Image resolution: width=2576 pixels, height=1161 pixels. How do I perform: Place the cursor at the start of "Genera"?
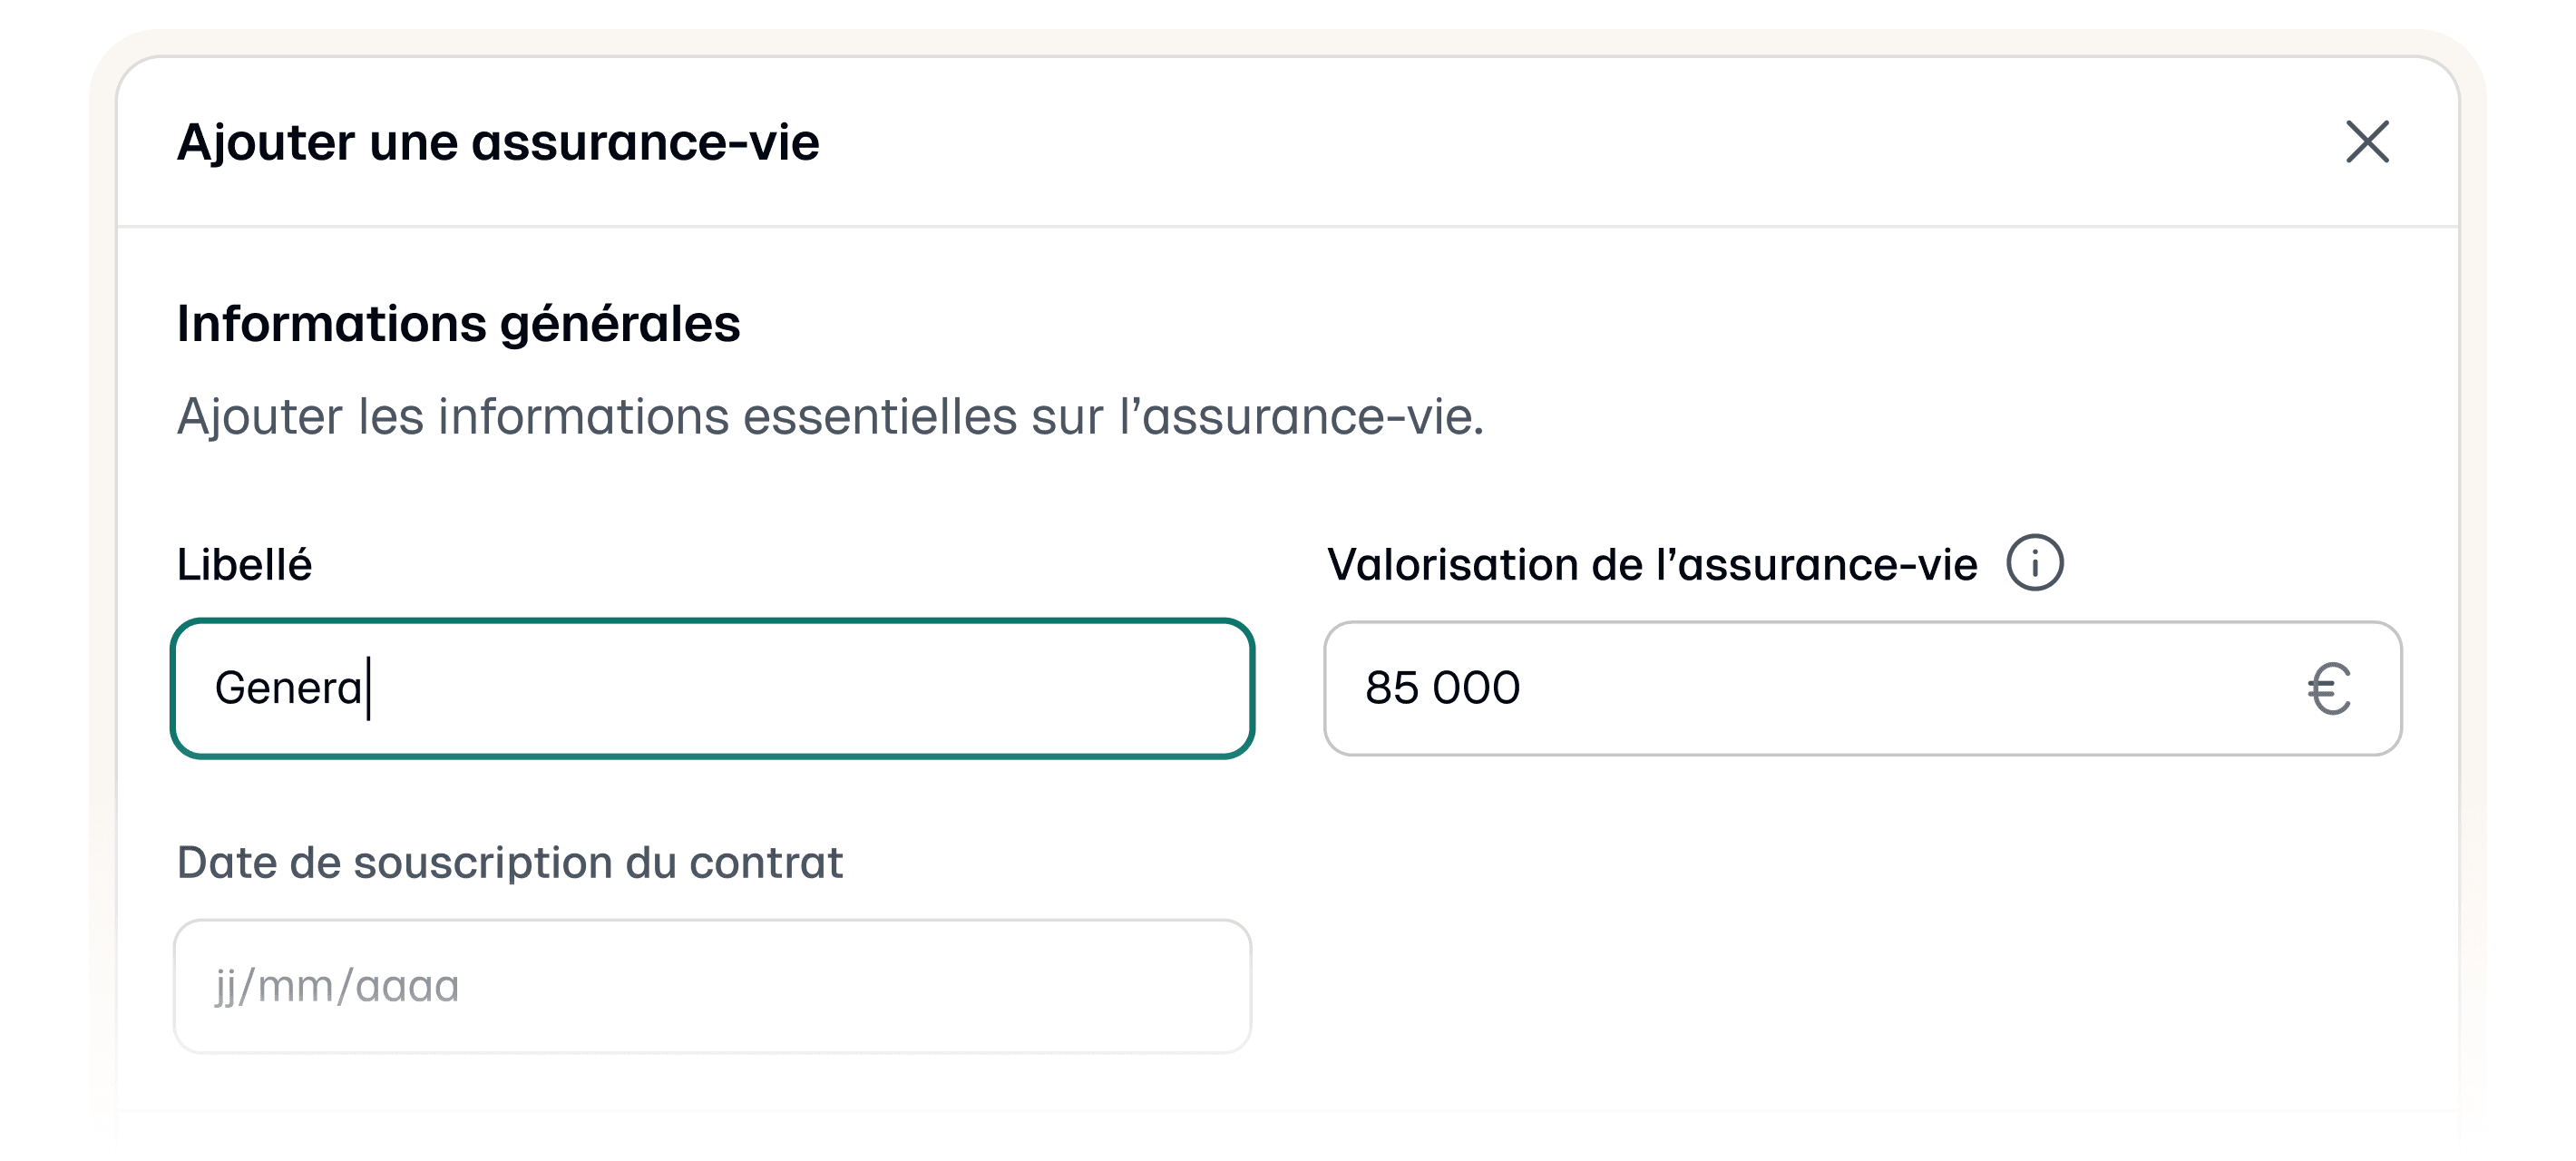click(x=217, y=688)
